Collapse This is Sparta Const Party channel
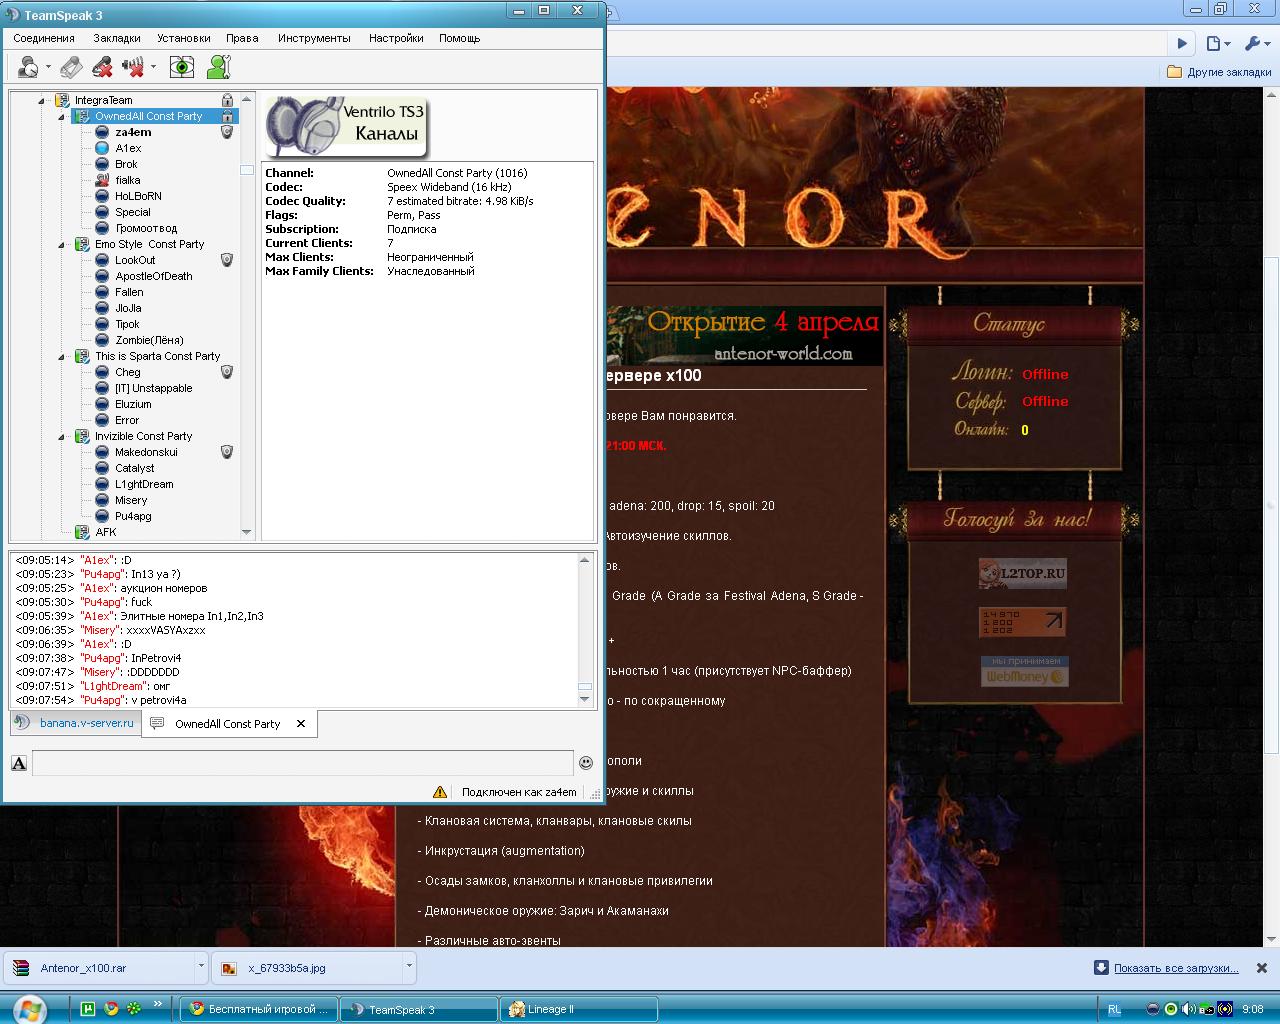This screenshot has width=1280, height=1024. click(x=61, y=356)
